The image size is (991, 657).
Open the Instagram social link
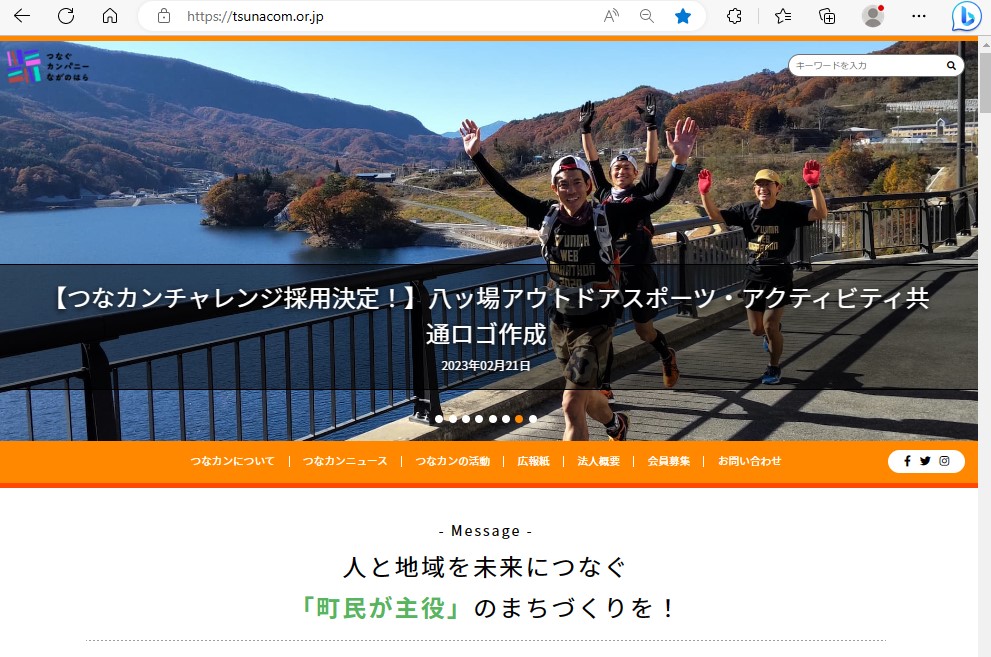[944, 461]
